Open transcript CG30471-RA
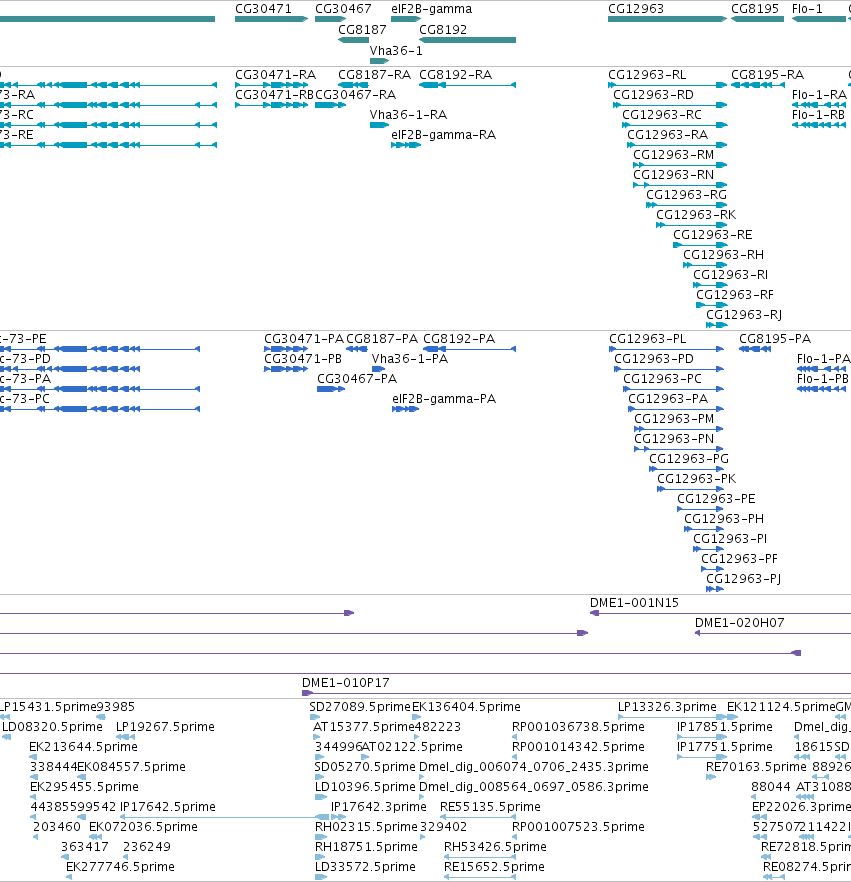Viewport: 851px width, 882px height. (276, 75)
